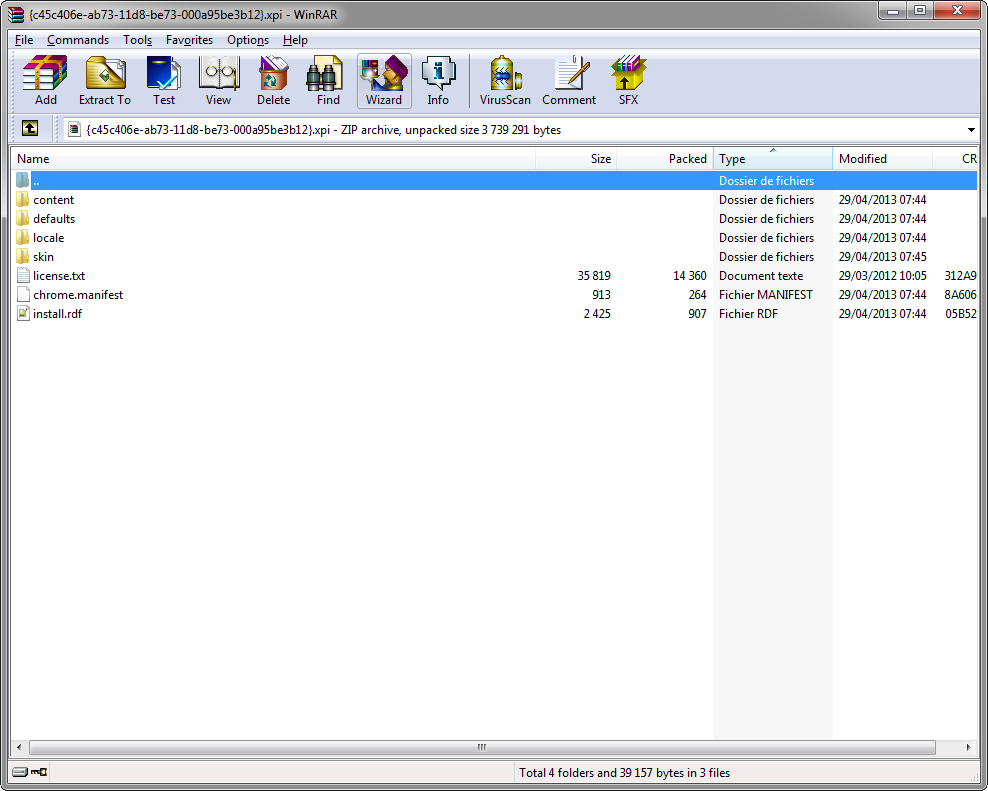
Task: Sort by Modified column header
Action: pos(882,159)
